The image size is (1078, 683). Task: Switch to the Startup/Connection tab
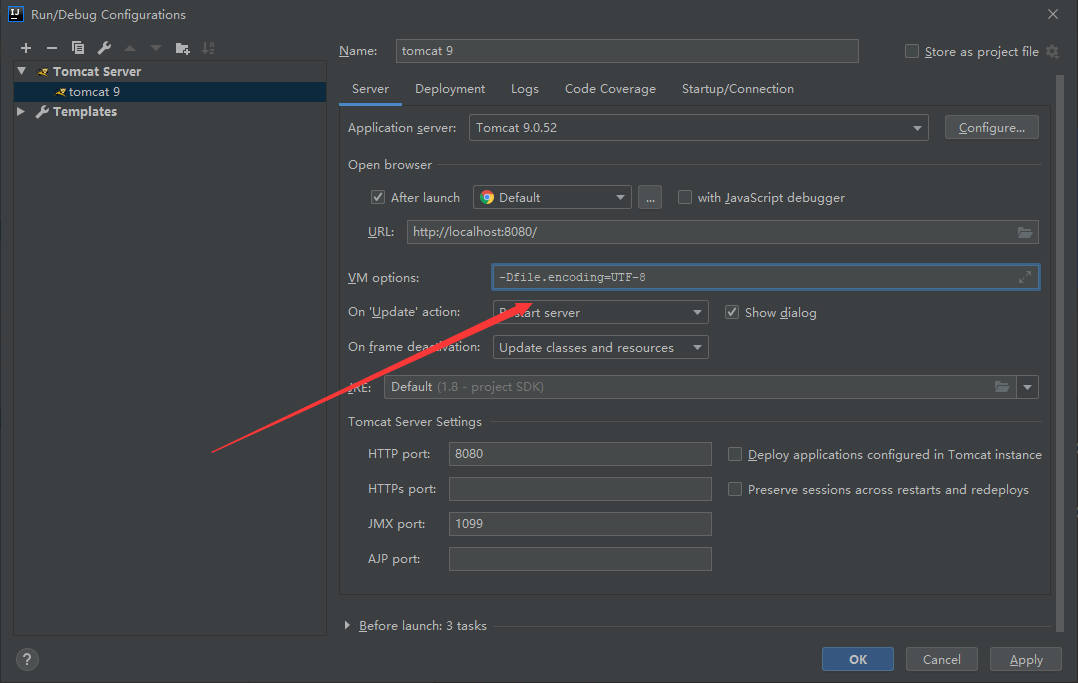738,89
